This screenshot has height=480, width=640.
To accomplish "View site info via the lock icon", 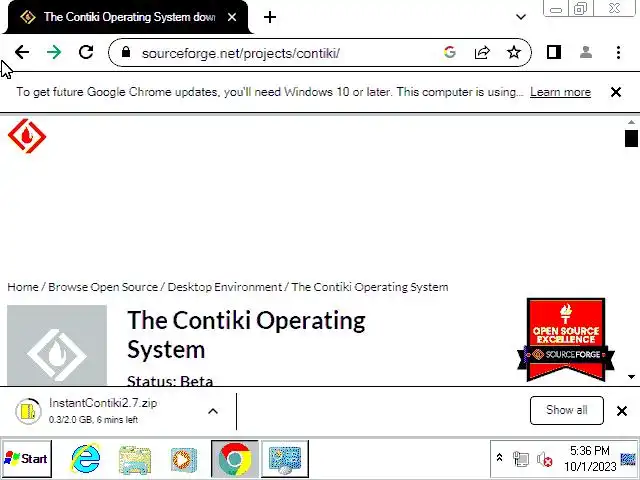I will click(x=126, y=52).
